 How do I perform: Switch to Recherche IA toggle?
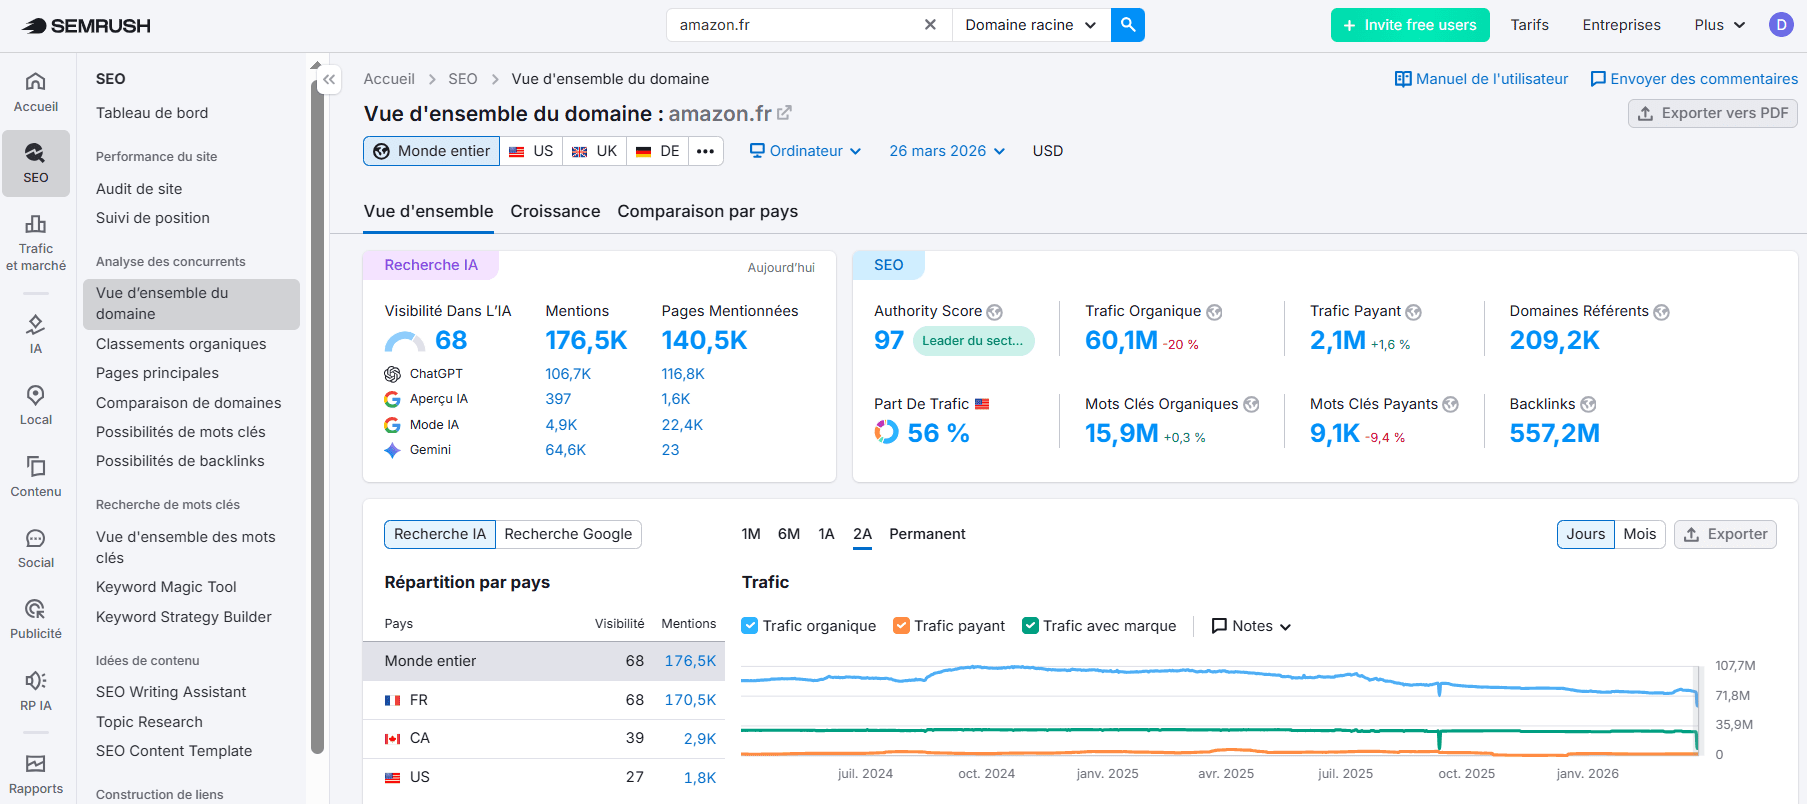coord(440,534)
